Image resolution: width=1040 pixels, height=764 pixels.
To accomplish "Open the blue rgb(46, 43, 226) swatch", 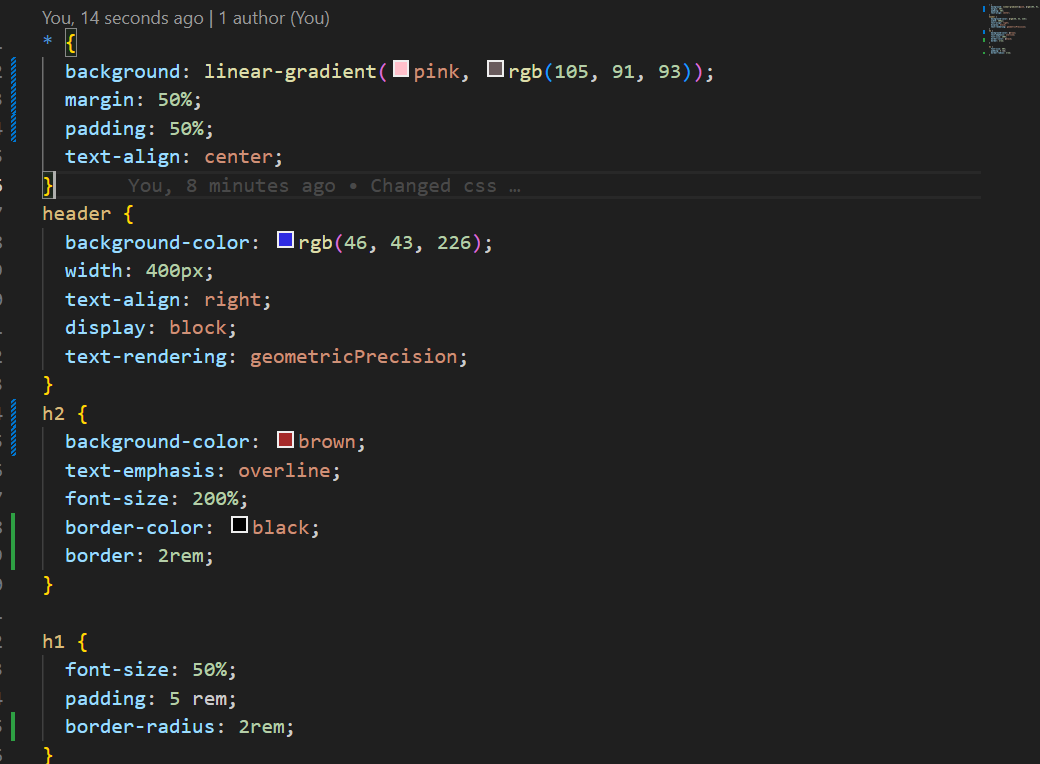I will (285, 240).
